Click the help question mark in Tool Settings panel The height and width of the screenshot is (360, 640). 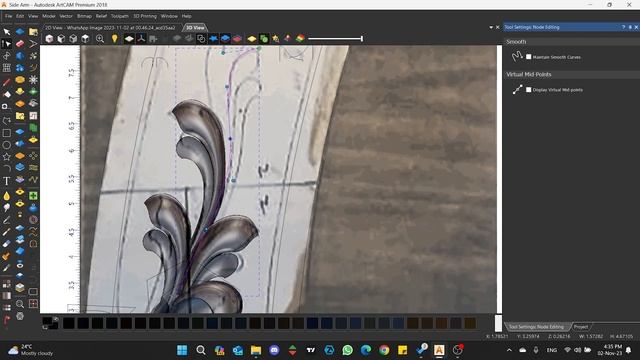(623, 27)
